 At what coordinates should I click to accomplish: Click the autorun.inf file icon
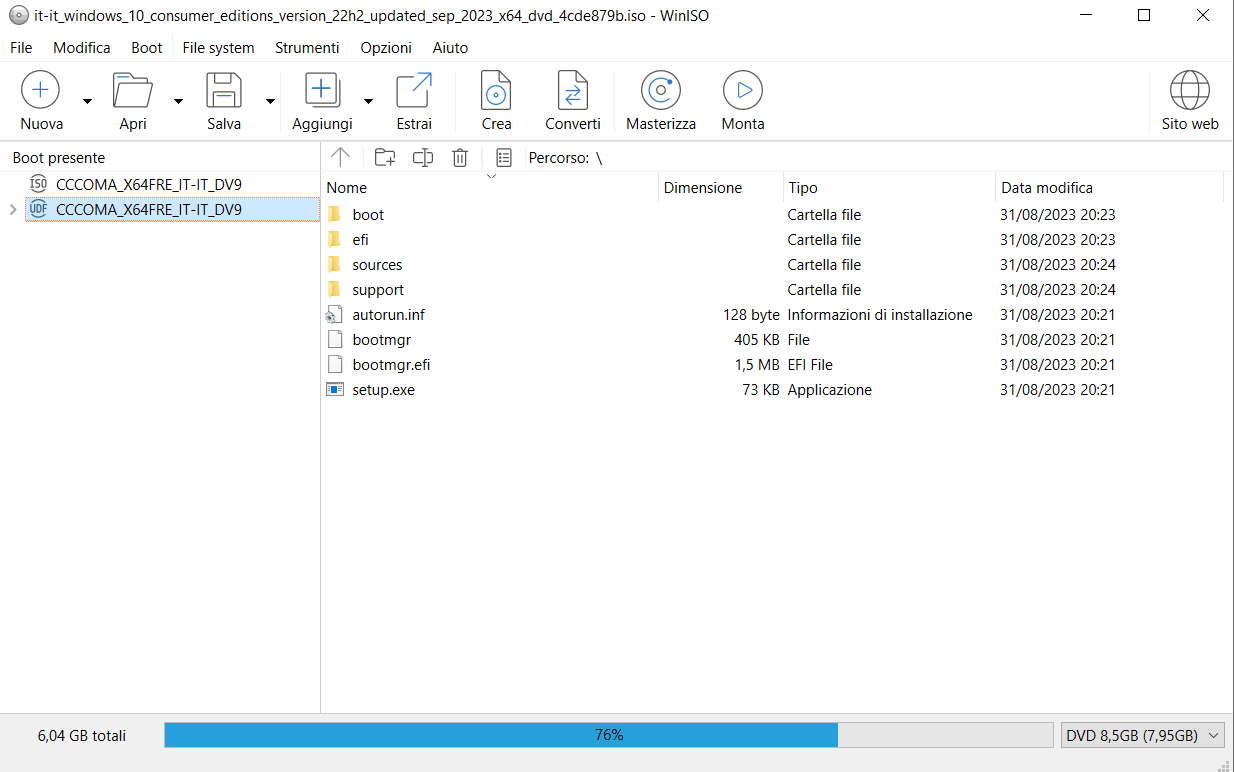click(x=334, y=314)
